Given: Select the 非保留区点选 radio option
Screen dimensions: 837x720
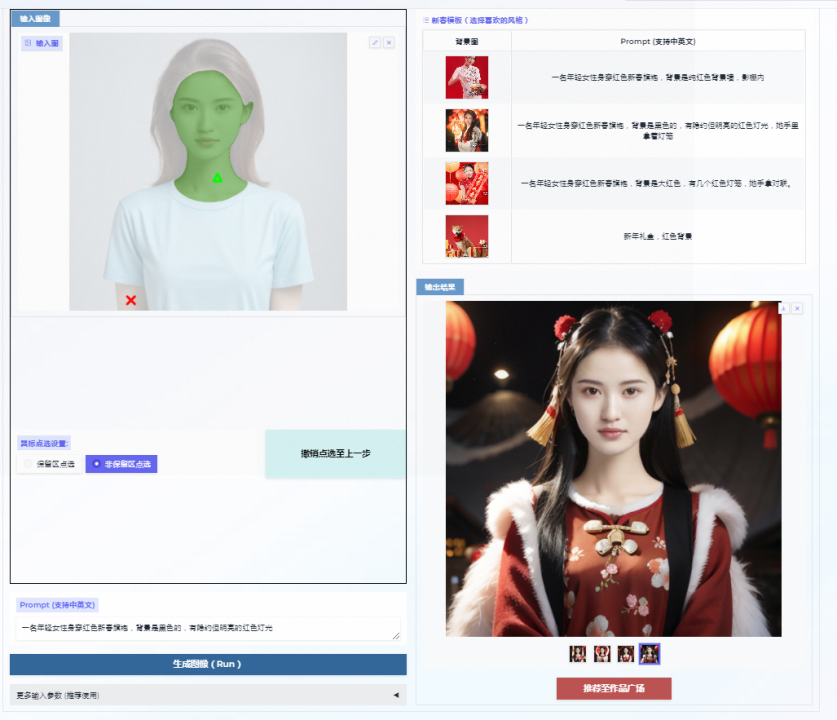Looking at the screenshot, I should [121, 464].
